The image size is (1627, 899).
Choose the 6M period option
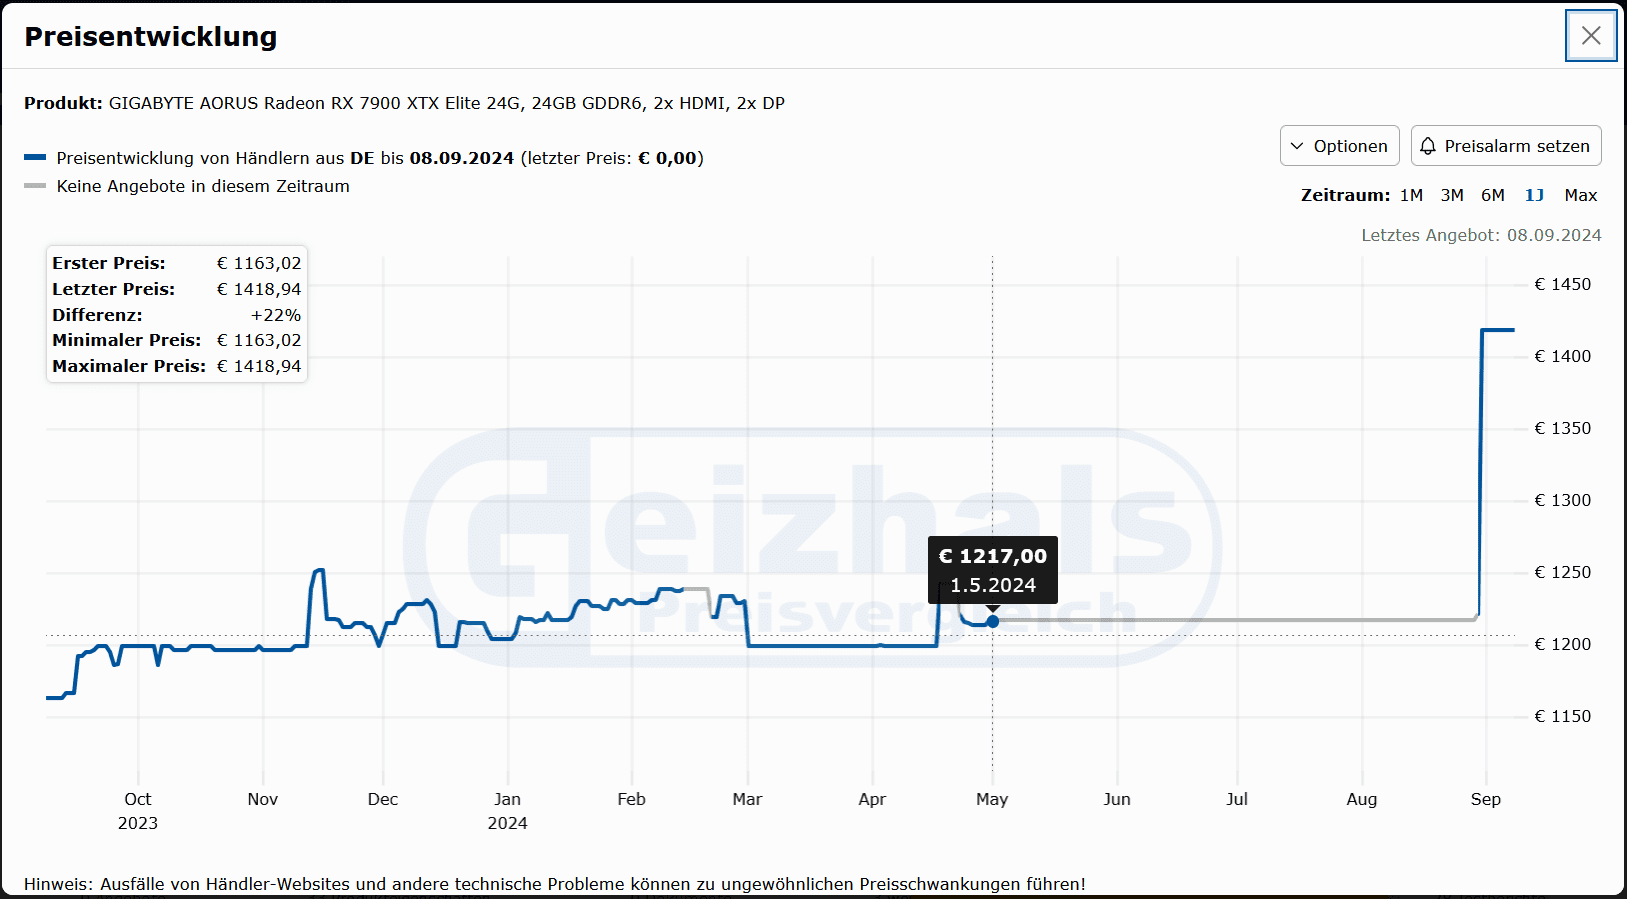pos(1493,195)
